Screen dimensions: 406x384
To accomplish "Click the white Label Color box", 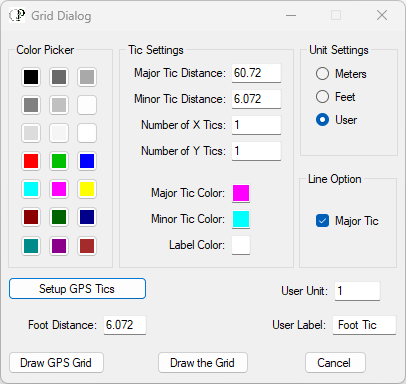I will 241,245.
